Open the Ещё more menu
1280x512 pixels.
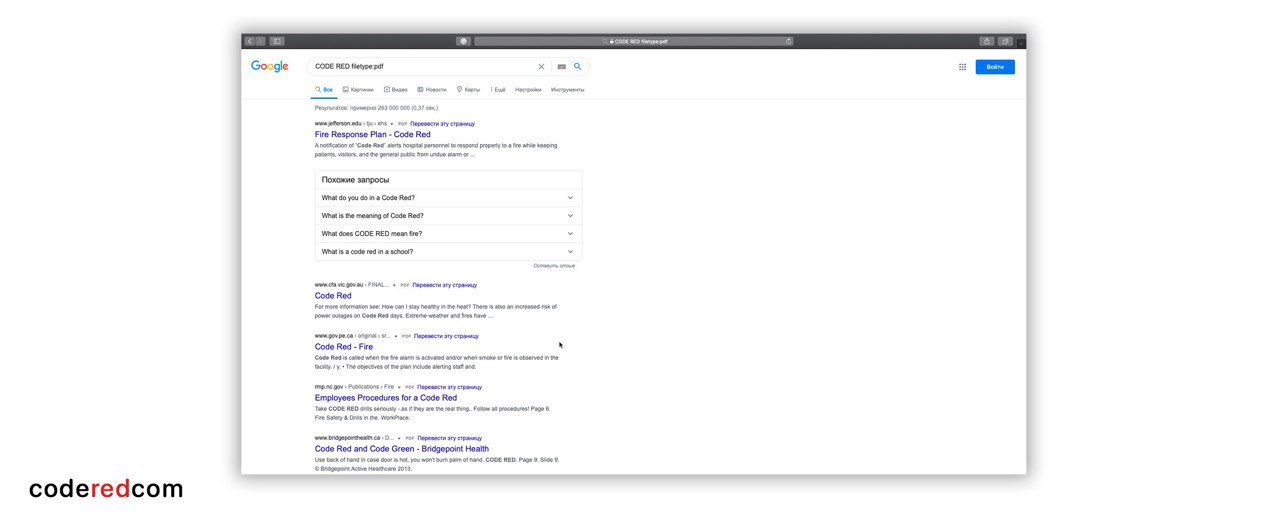click(497, 90)
